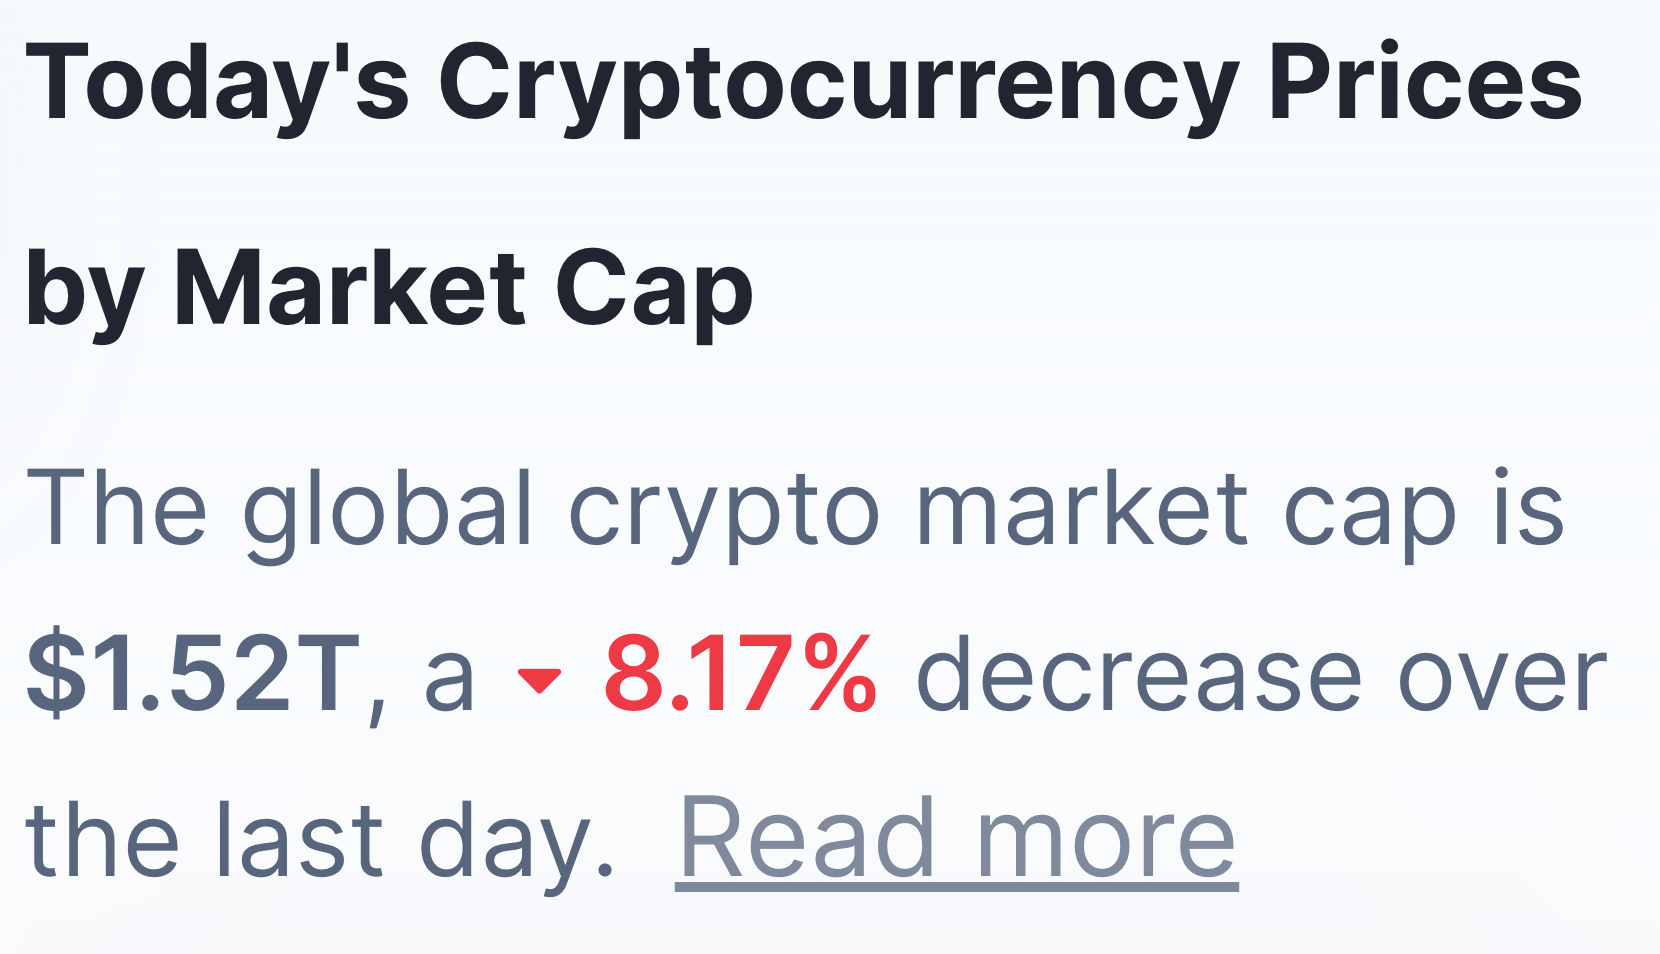Click the word Today's in the heading
This screenshot has width=1660, height=954.
pyautogui.click(x=217, y=85)
